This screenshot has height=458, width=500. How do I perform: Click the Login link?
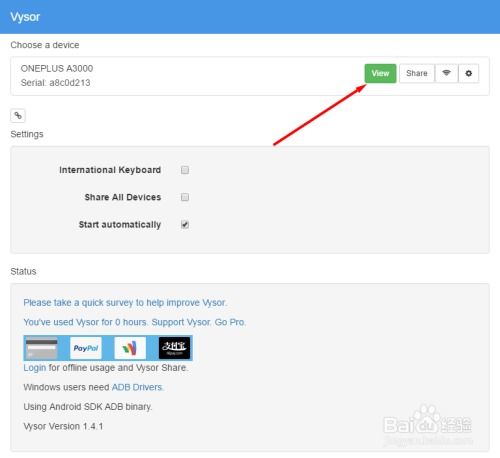pos(35,368)
